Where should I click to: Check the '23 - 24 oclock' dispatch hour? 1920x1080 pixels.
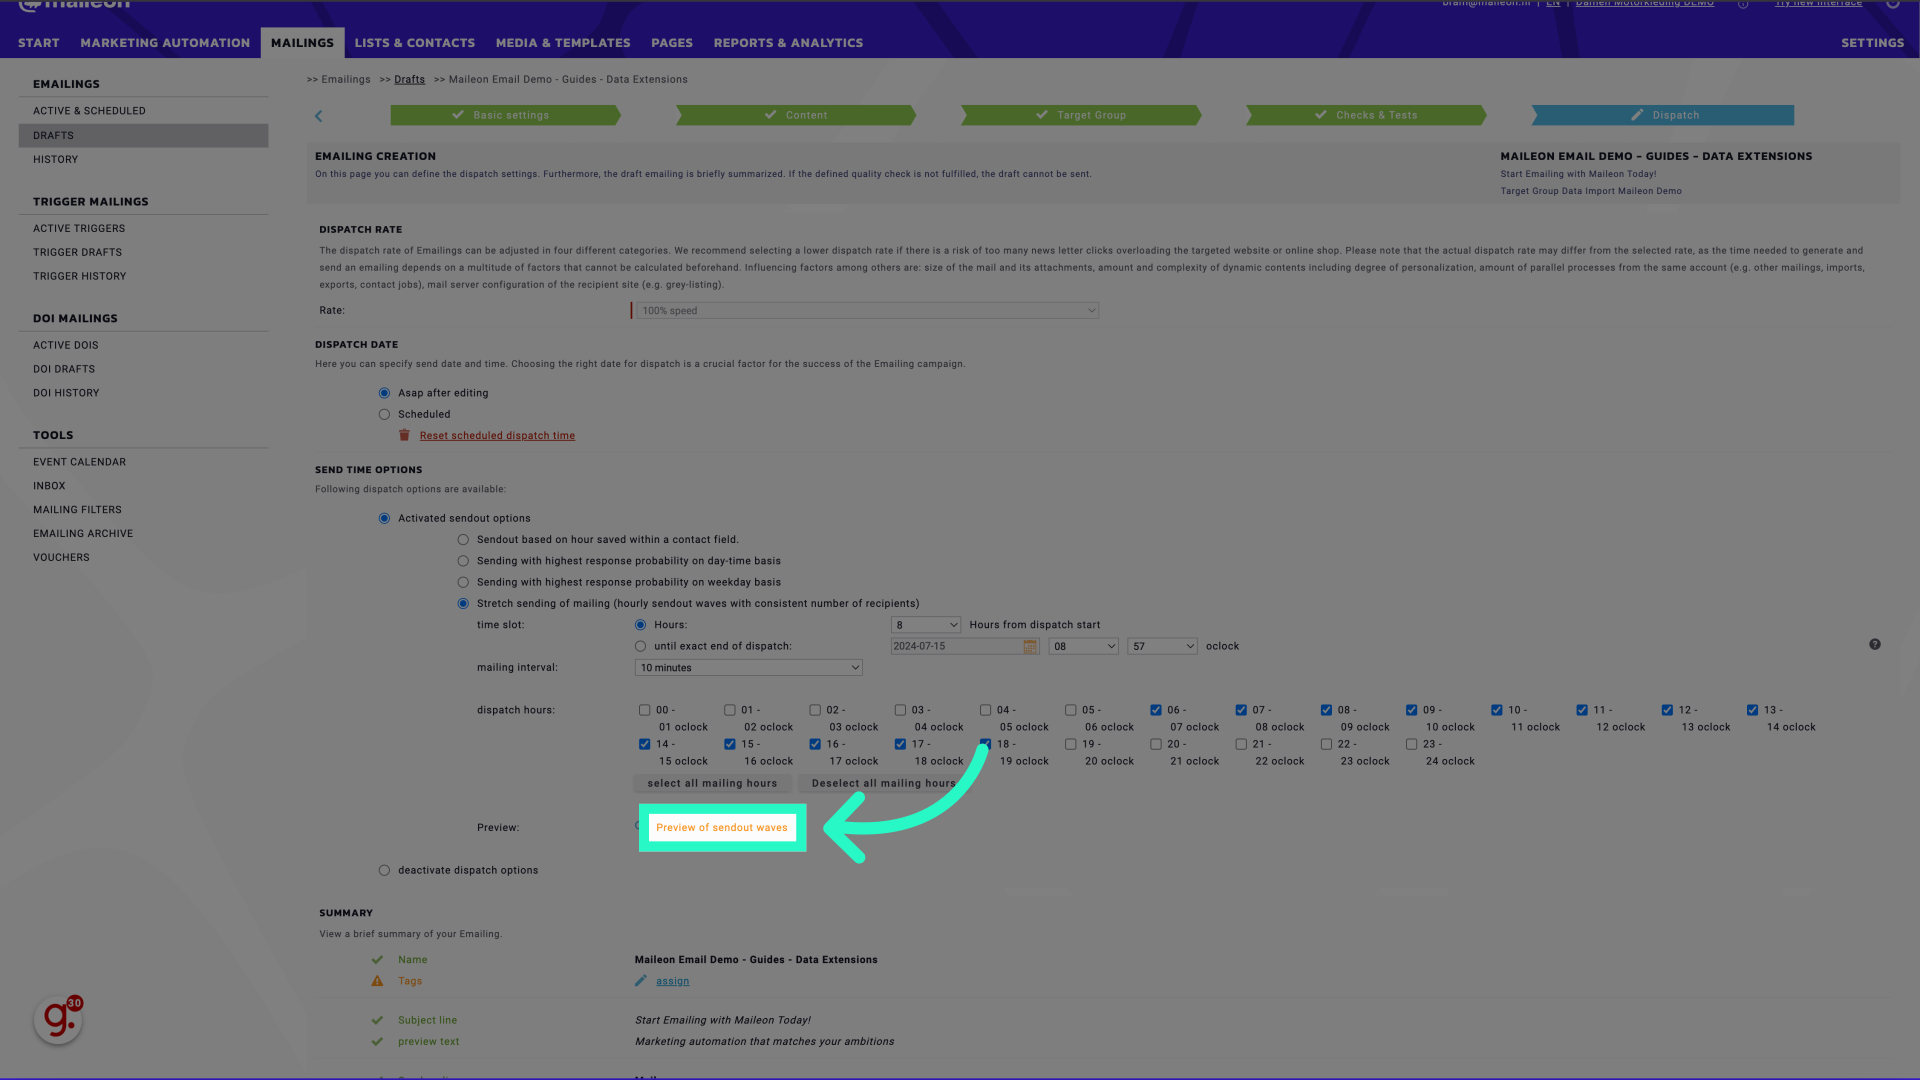[1411, 744]
